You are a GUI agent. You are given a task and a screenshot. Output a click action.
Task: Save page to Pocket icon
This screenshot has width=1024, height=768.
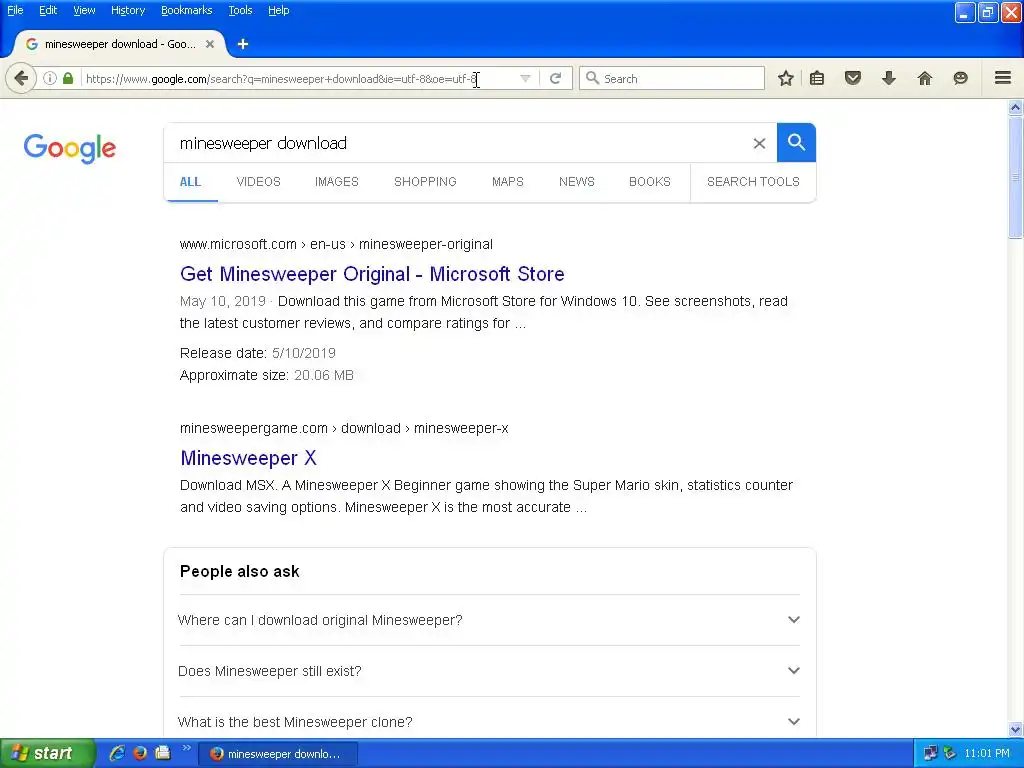tap(853, 78)
